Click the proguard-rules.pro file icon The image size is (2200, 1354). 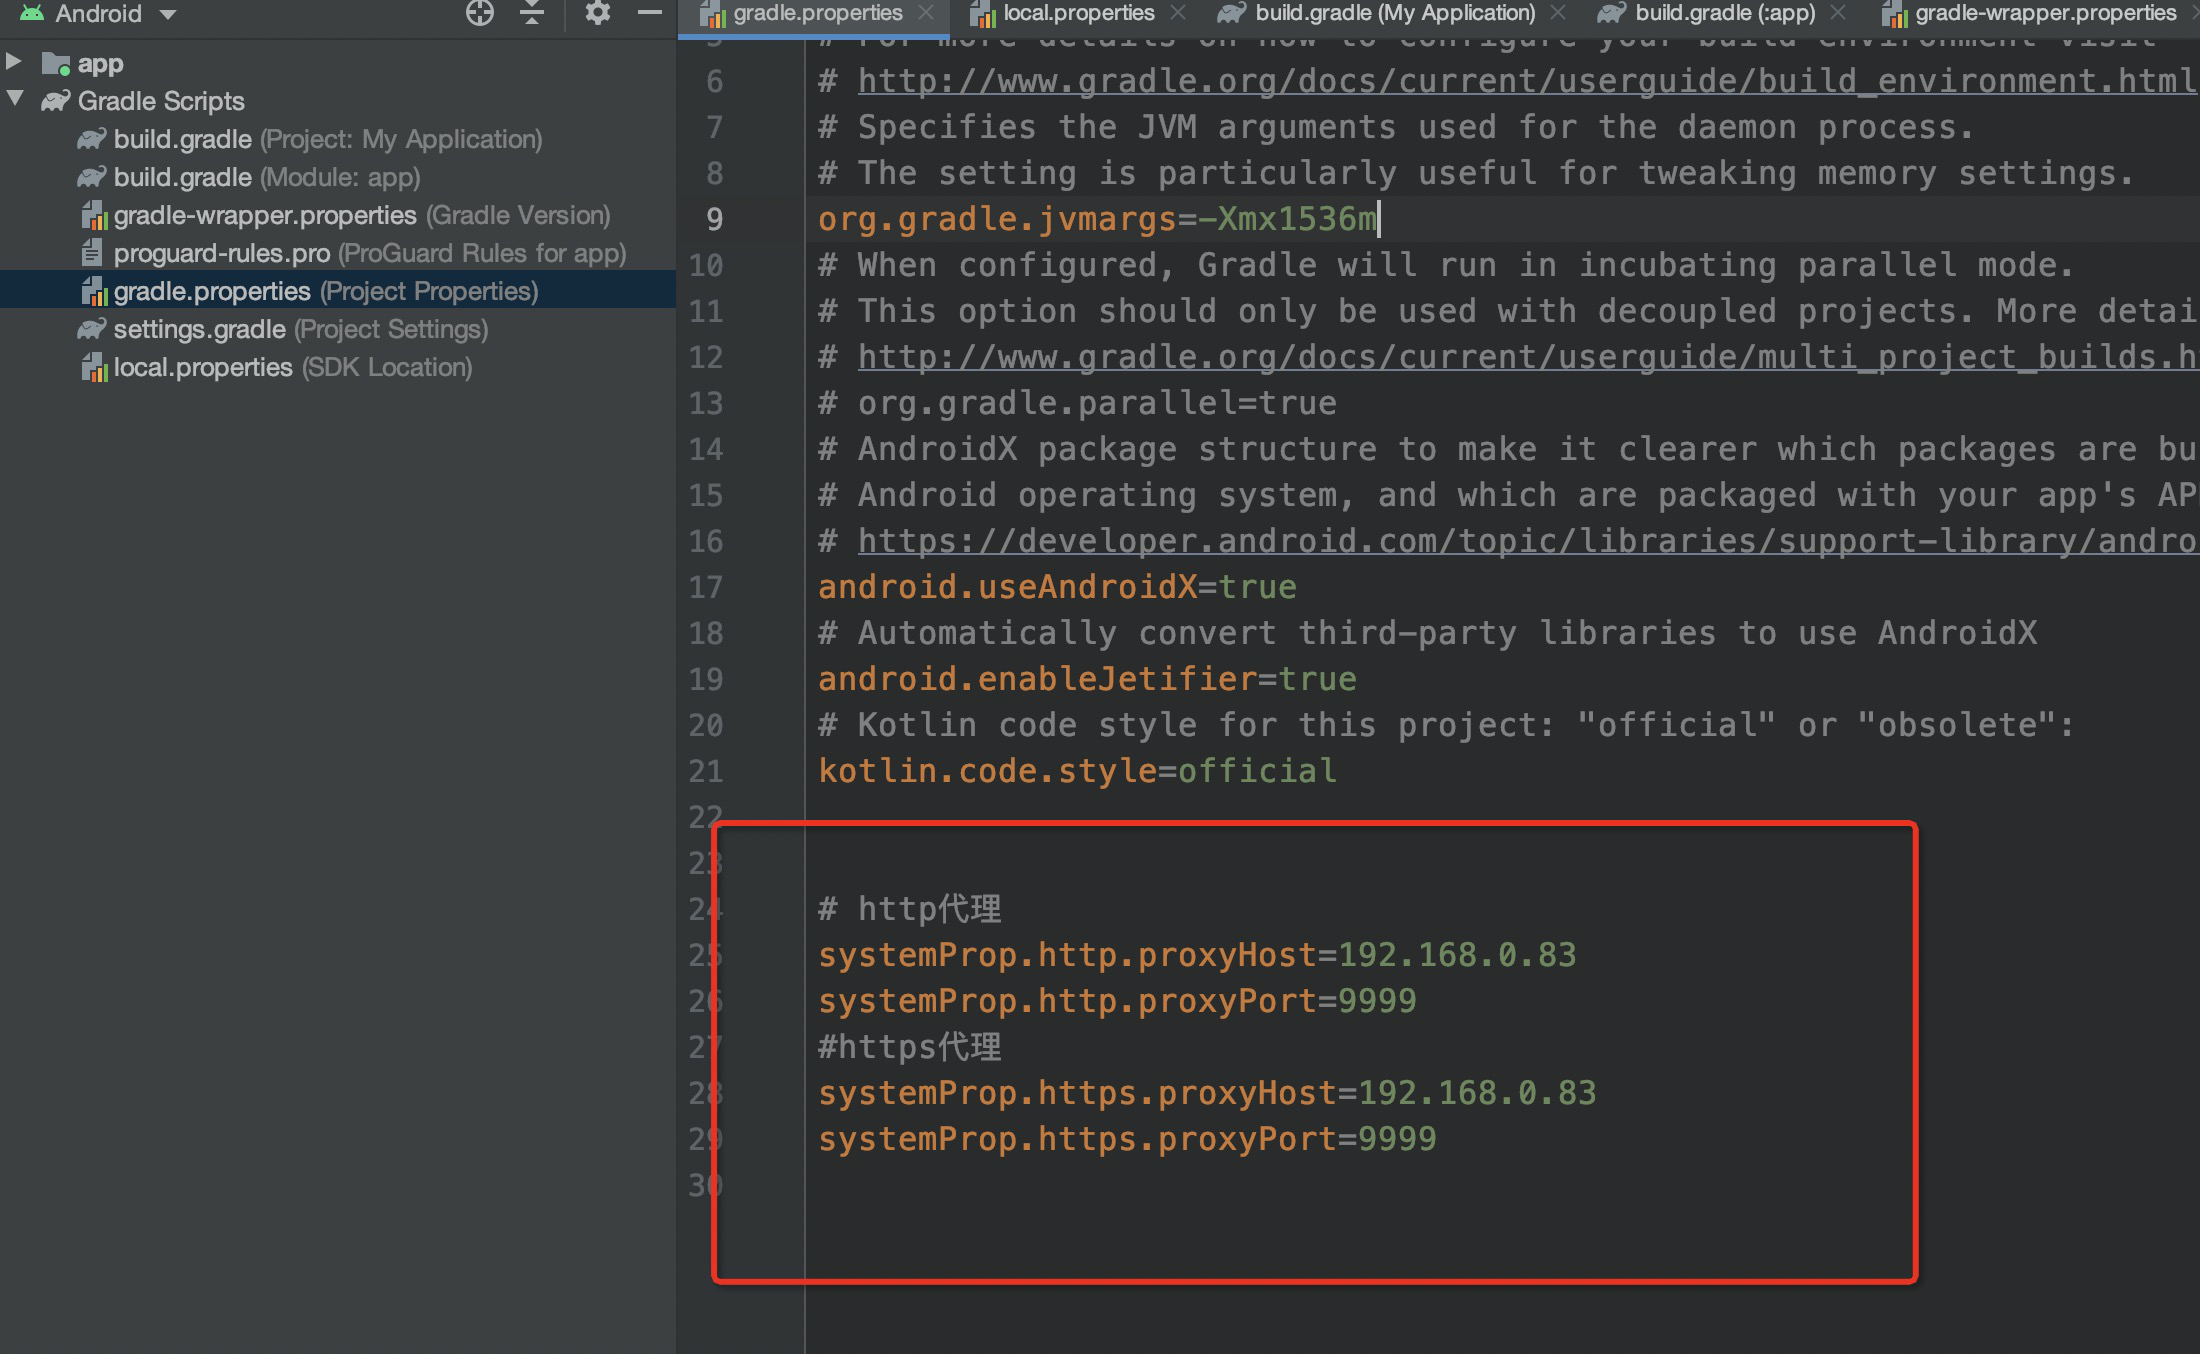tap(92, 253)
